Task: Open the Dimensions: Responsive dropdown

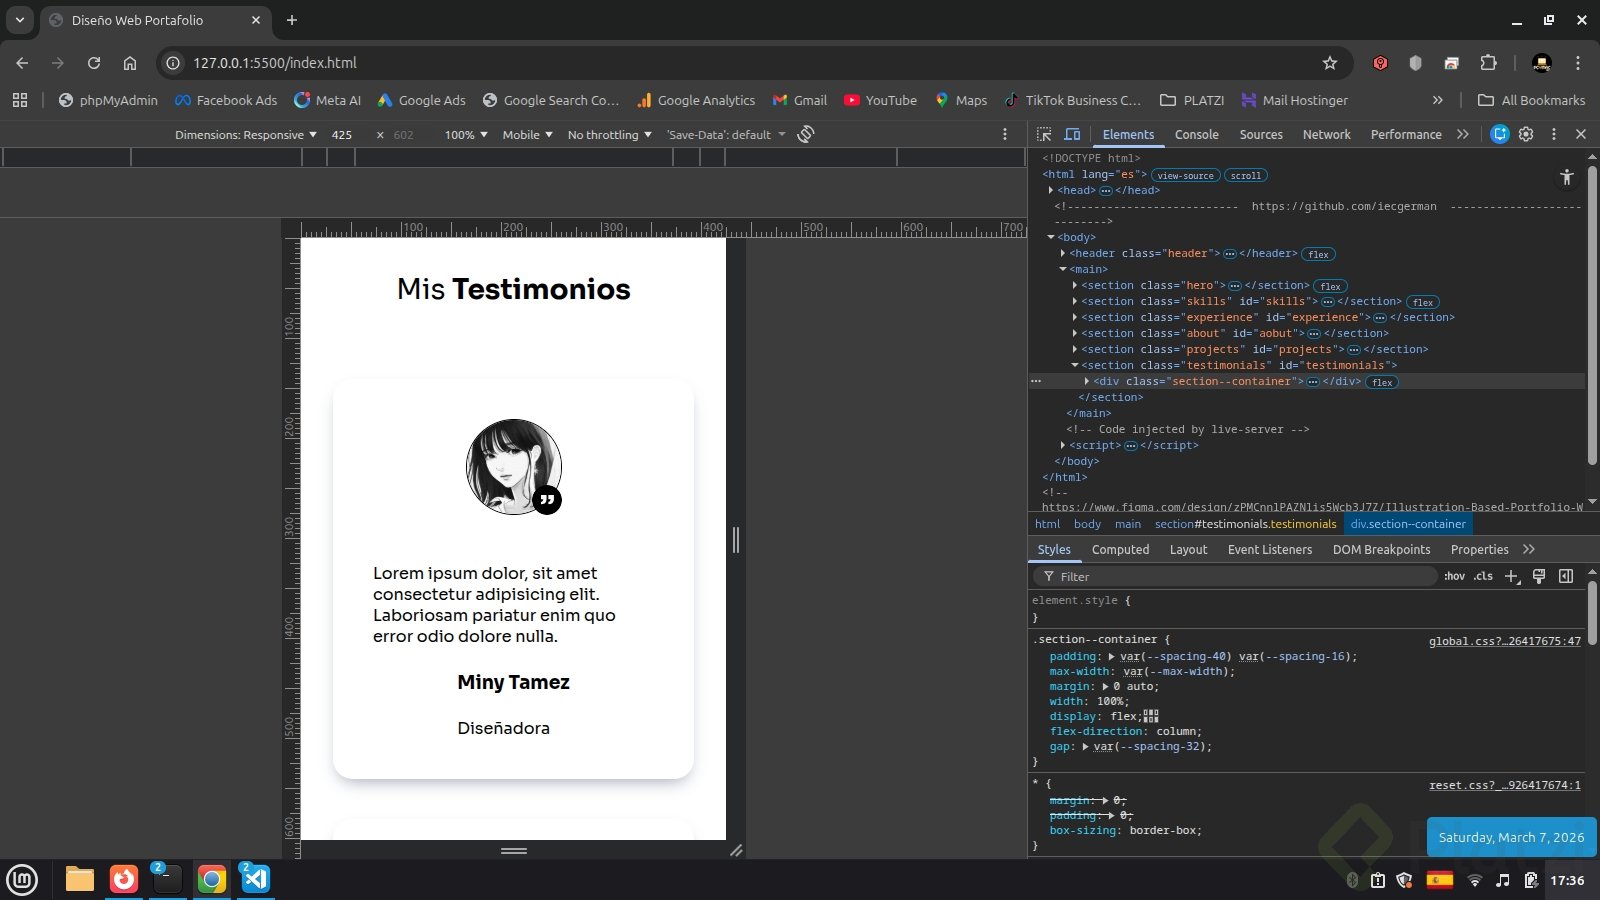Action: [245, 135]
